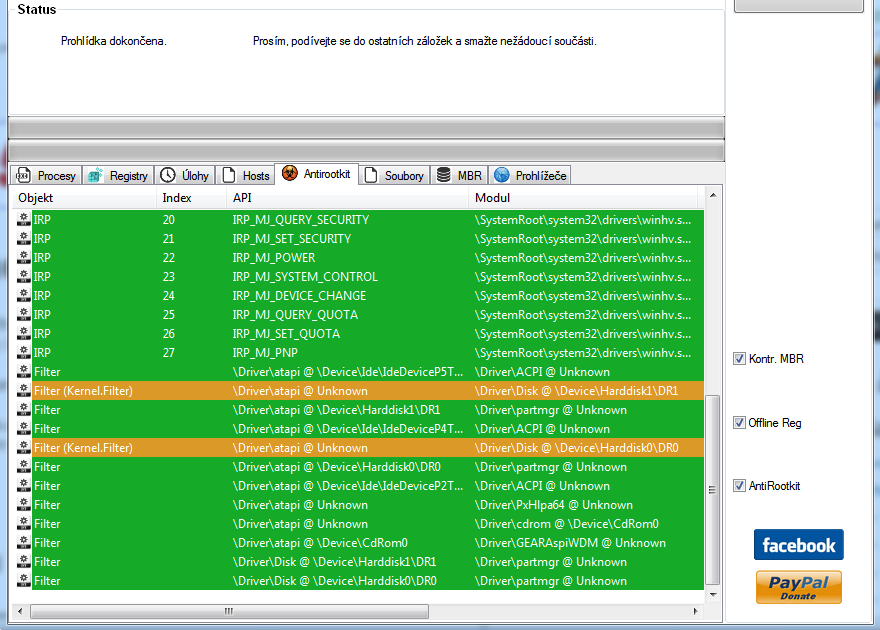The height and width of the screenshot is (630, 880).
Task: Click the \Driver\cdrom @ \Device\CdRom0 module cell
Action: [x=567, y=524]
